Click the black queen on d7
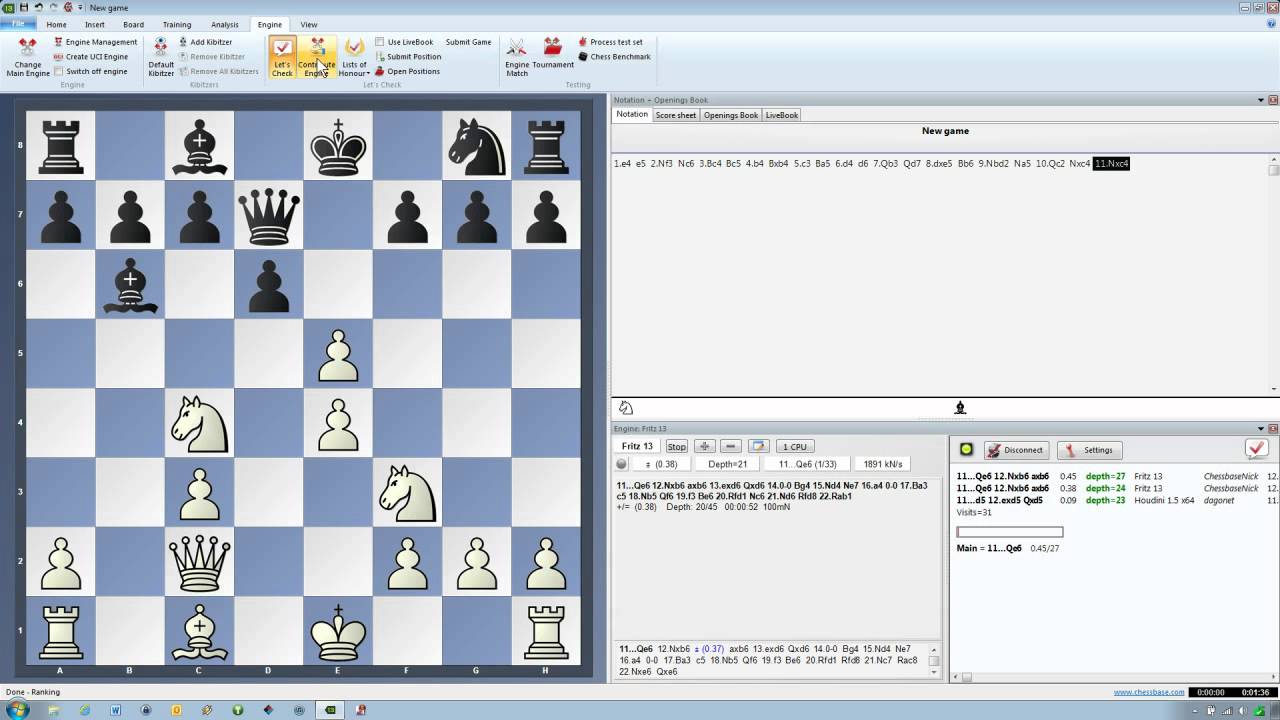1280x720 pixels. (269, 215)
